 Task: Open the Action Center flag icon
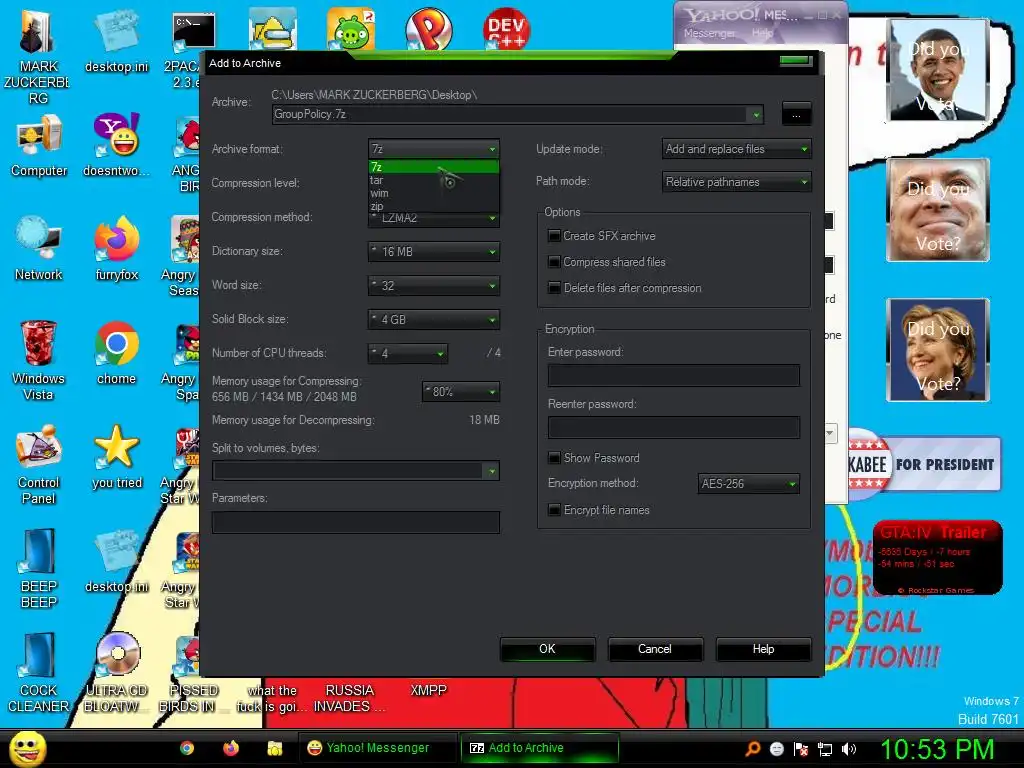pos(801,749)
